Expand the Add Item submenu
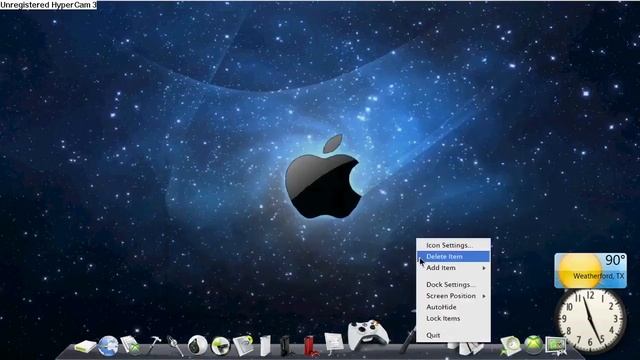 point(453,268)
